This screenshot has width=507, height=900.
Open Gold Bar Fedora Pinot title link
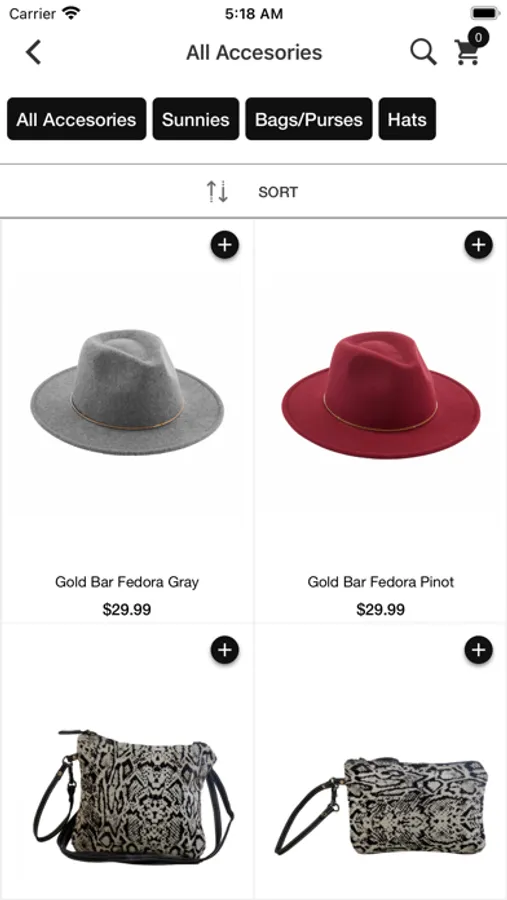(381, 582)
